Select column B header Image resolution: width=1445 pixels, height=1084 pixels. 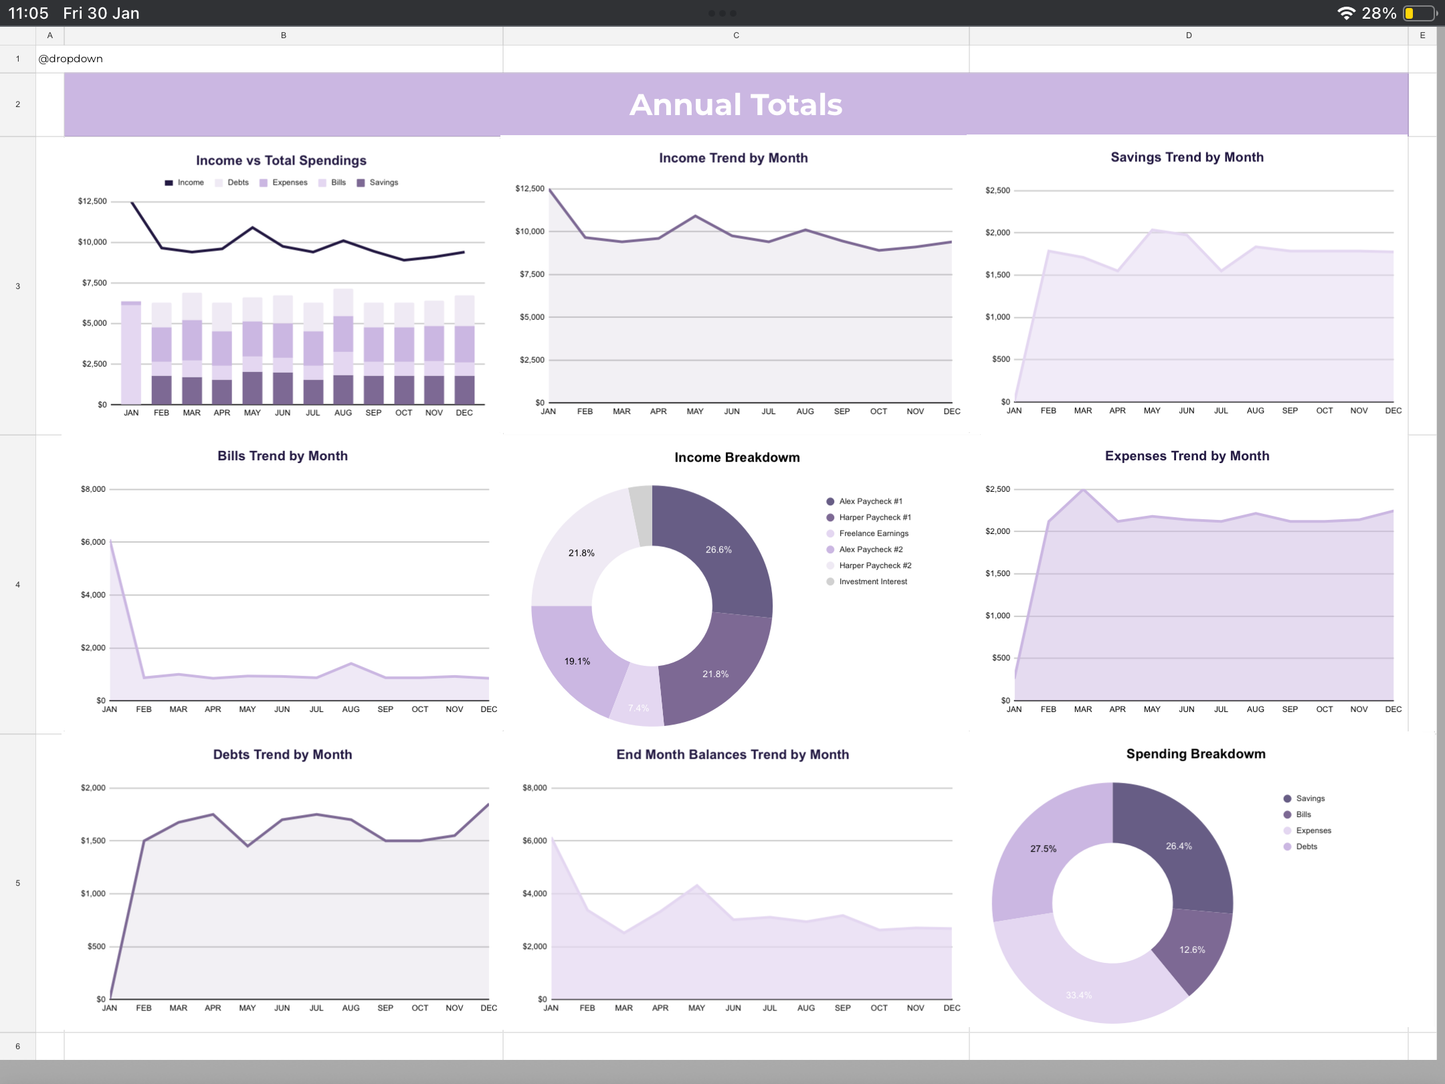click(283, 35)
